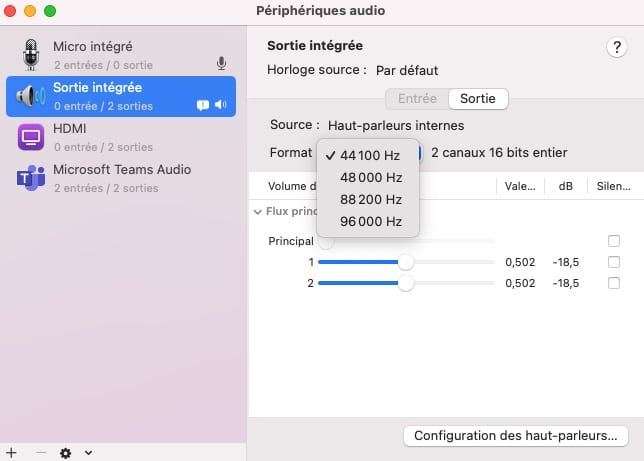Click the Sortie intégrée speaker icon
Screen dimensions: 644x461
[x=31, y=96]
